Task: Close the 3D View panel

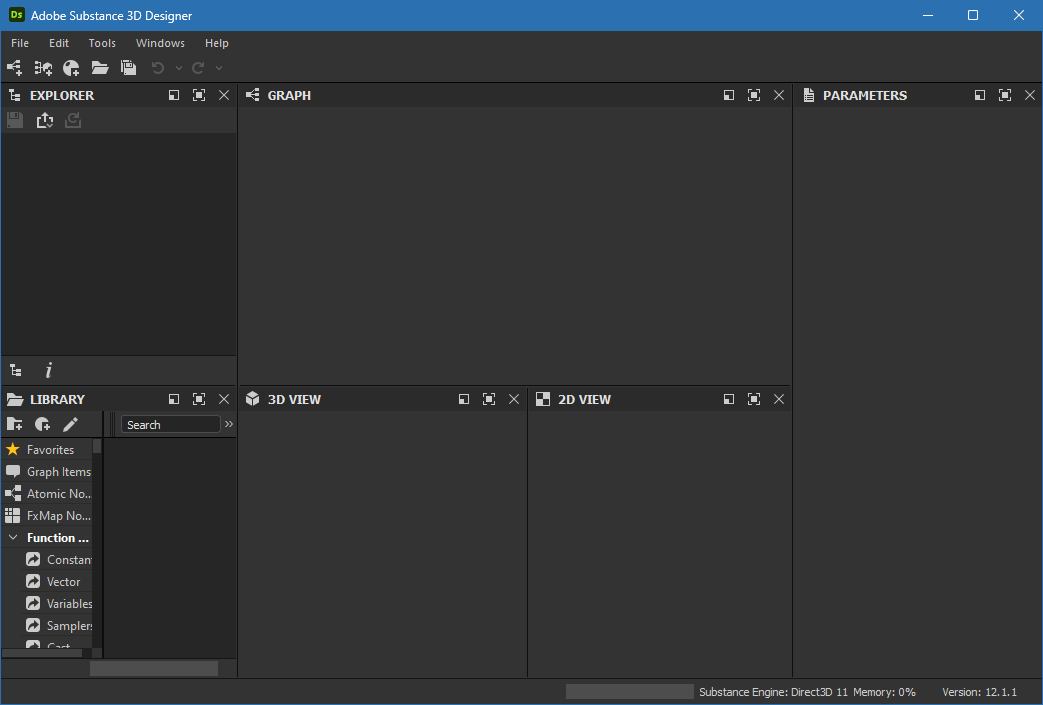Action: click(514, 399)
